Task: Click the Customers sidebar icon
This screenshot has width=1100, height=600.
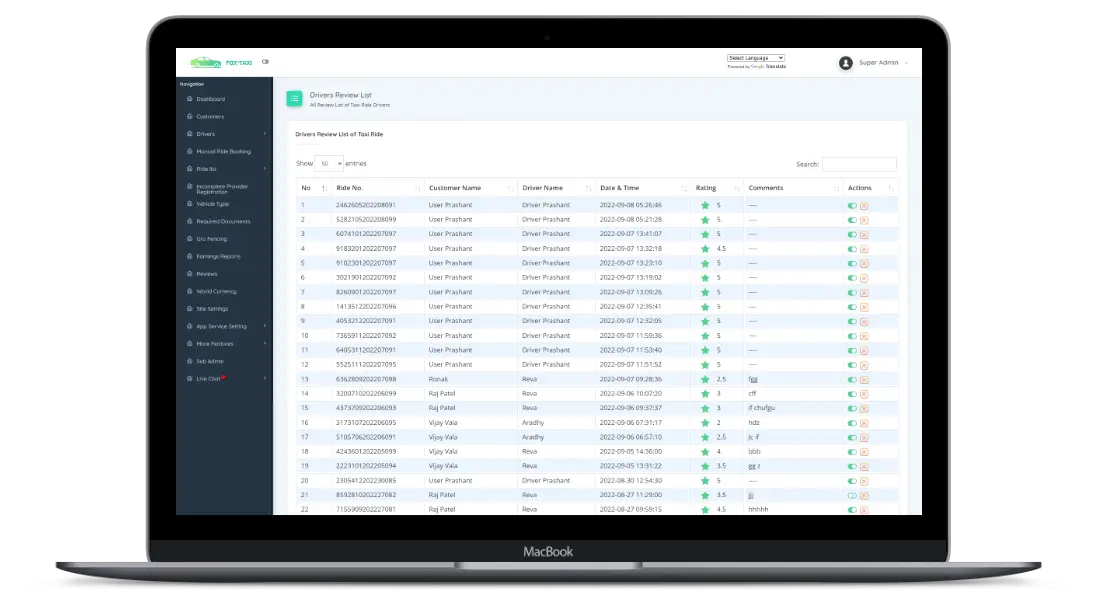Action: click(189, 116)
